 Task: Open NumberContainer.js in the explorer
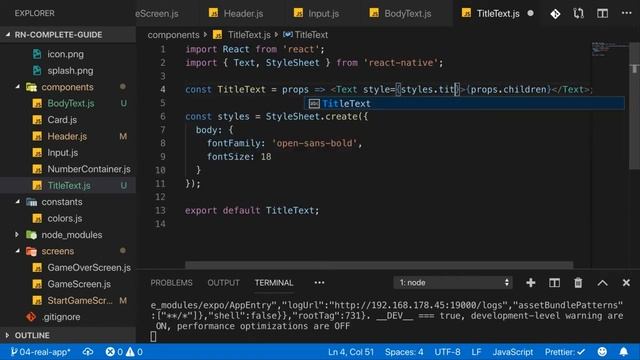89,169
